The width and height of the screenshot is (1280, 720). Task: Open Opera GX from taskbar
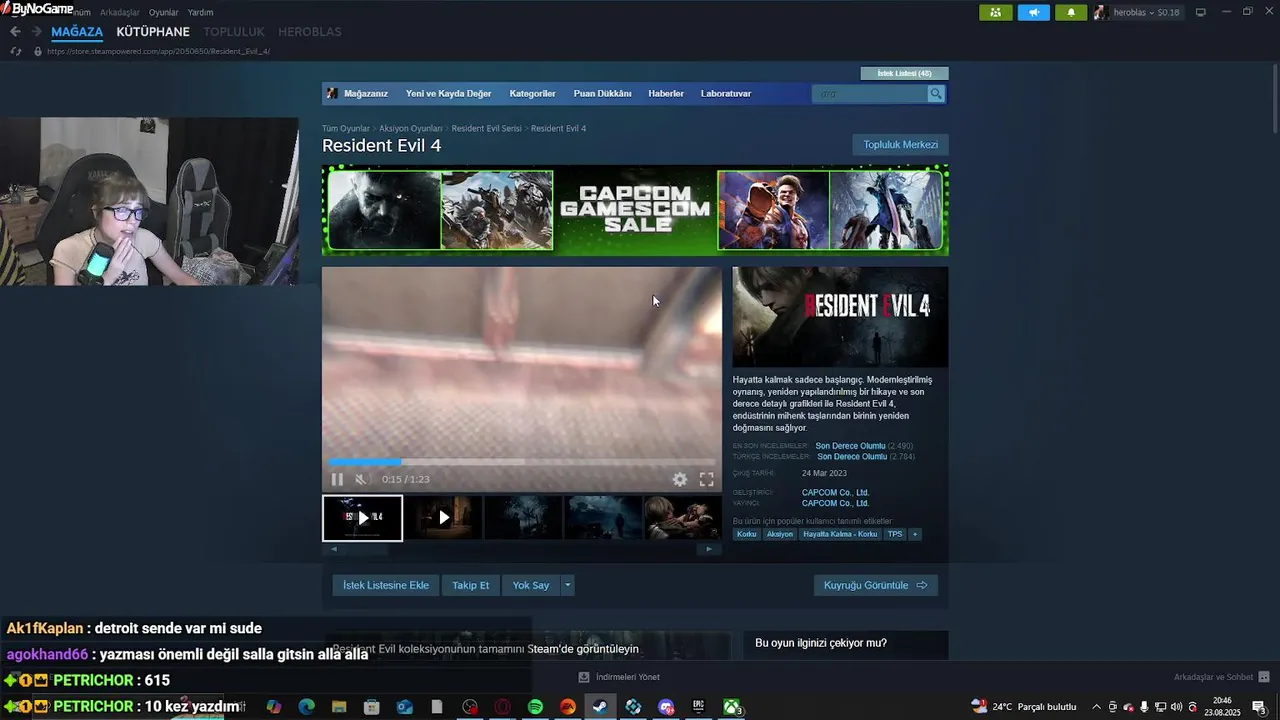502,707
